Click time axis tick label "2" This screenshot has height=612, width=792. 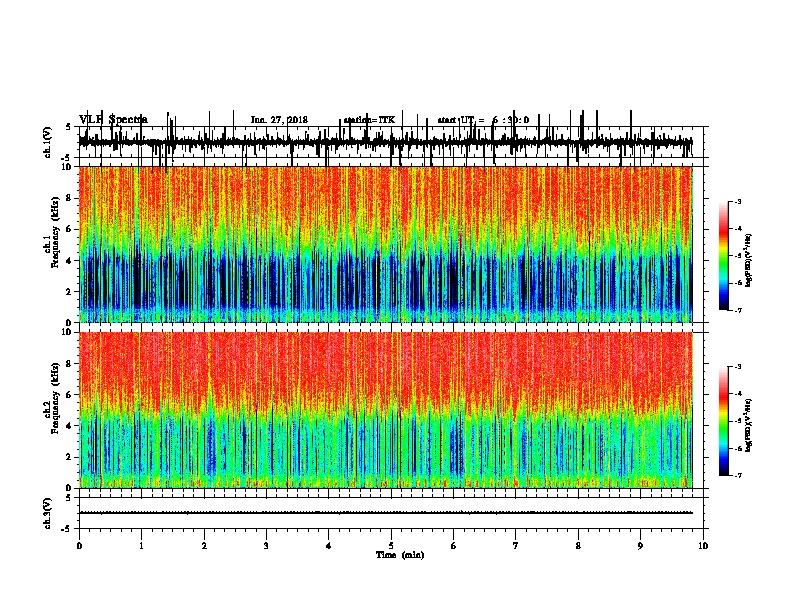(204, 545)
